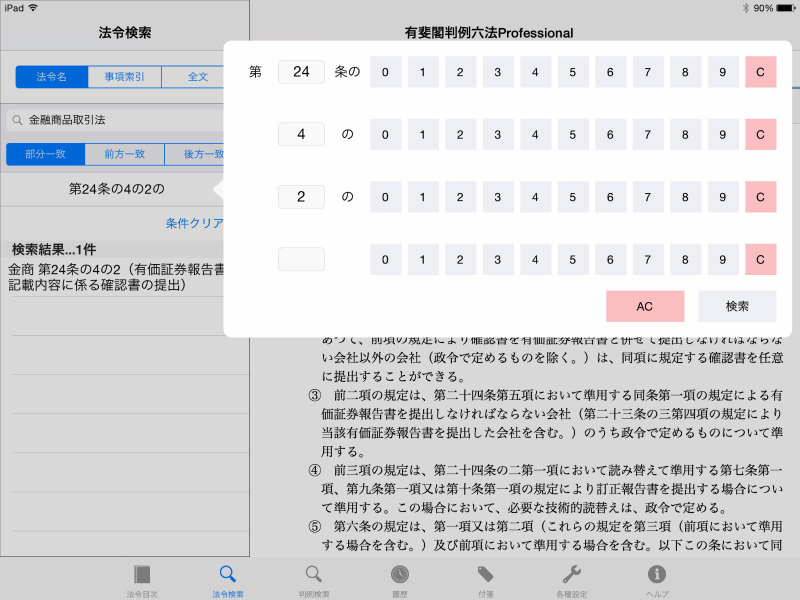This screenshot has width=800, height=600.
Task: Tap the AC all-clear button
Action: 645,306
